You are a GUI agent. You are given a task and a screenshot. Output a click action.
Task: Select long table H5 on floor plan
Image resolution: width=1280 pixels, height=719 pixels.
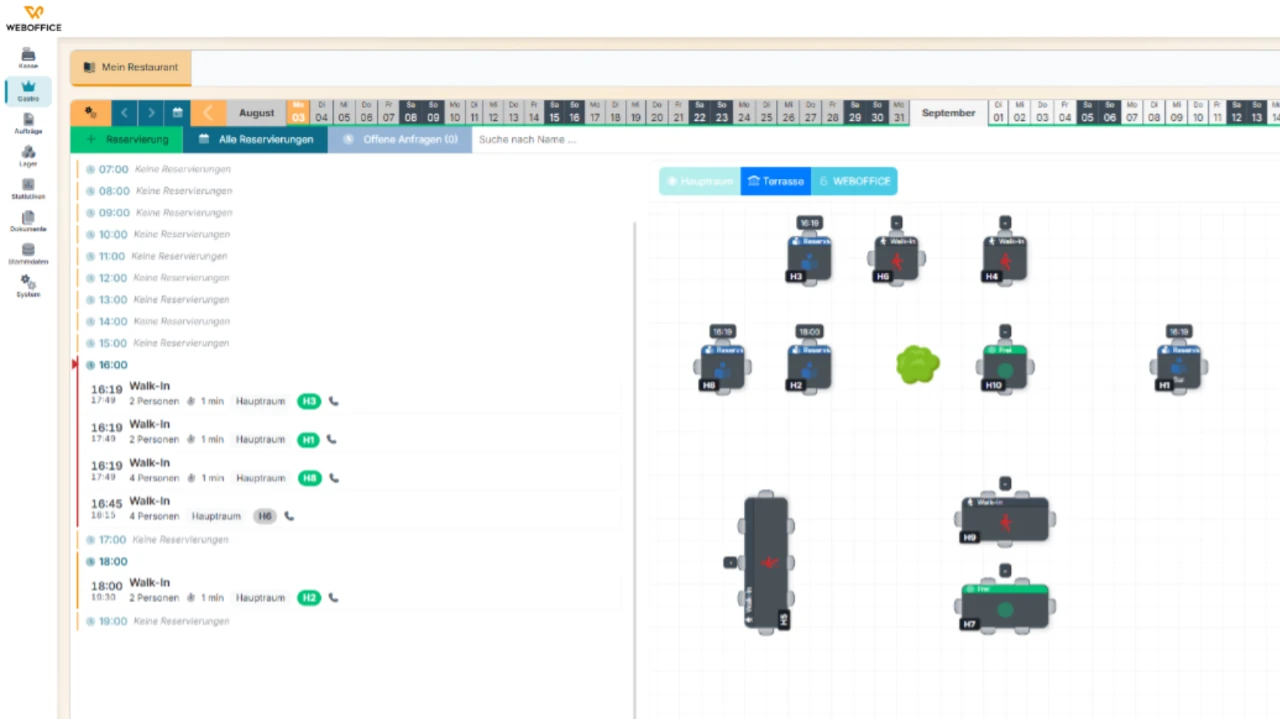[x=766, y=562]
